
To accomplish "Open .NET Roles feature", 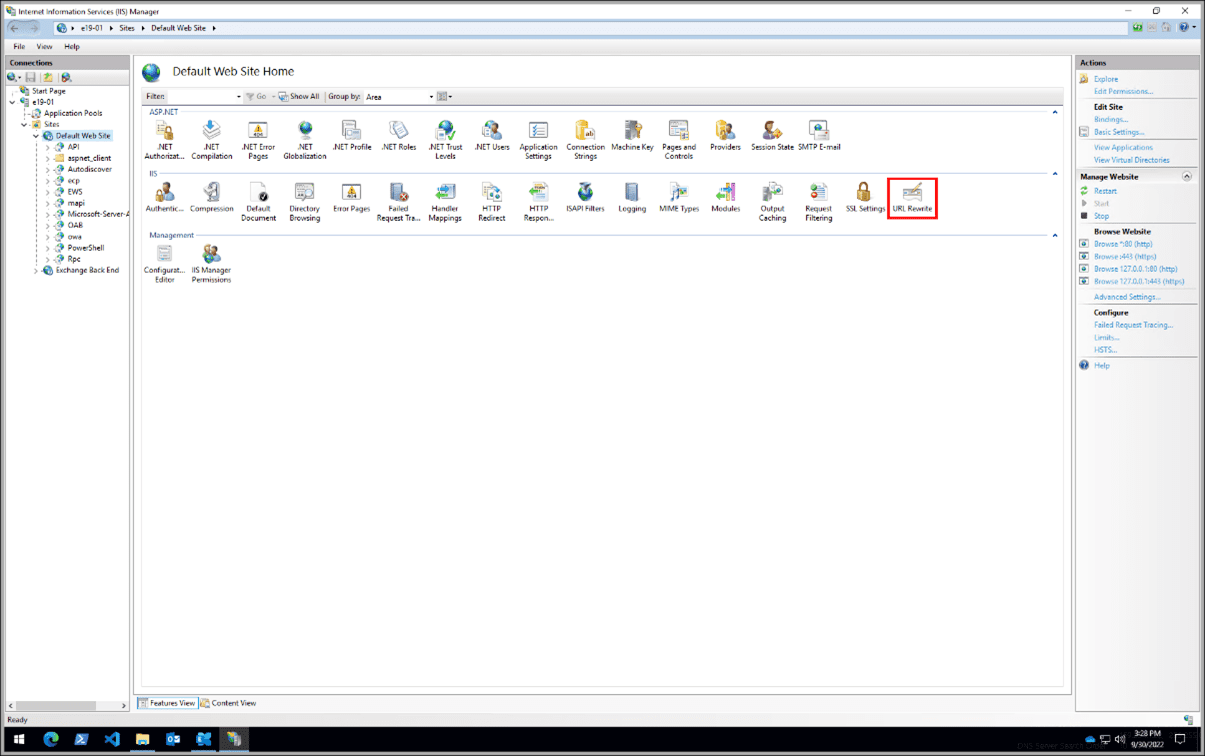I will (x=398, y=136).
